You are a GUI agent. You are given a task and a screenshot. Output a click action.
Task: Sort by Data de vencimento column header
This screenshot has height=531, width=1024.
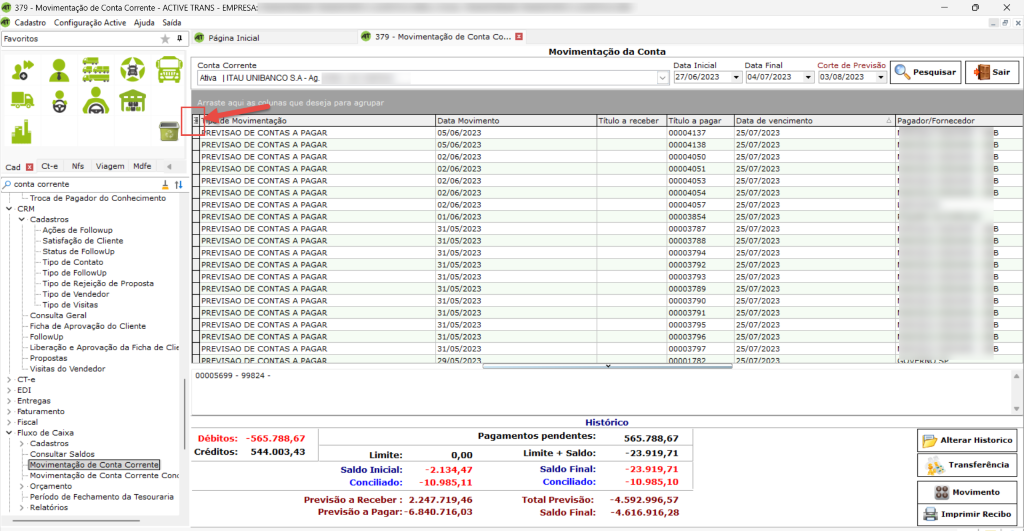(x=814, y=121)
